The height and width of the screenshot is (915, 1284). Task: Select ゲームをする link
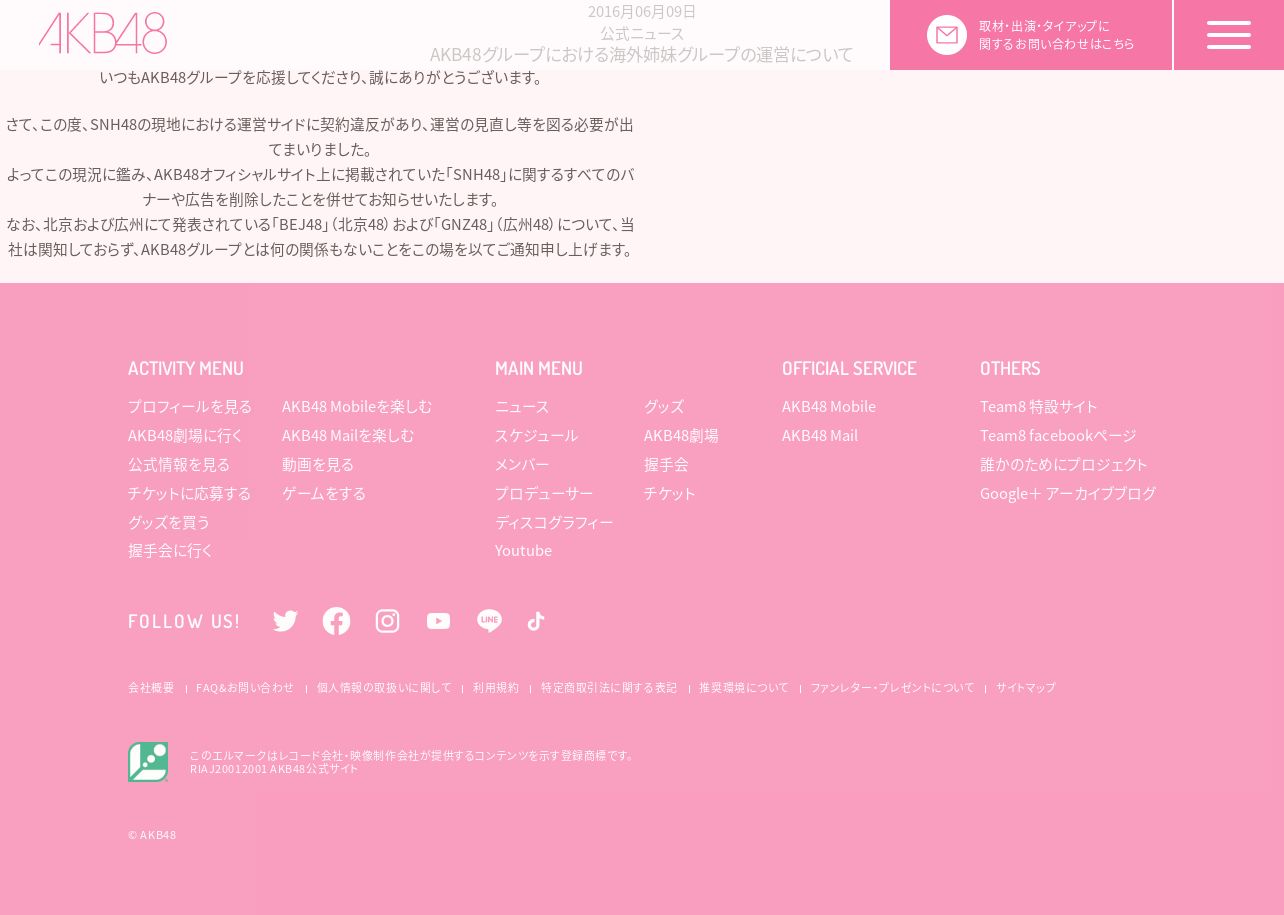click(x=324, y=493)
